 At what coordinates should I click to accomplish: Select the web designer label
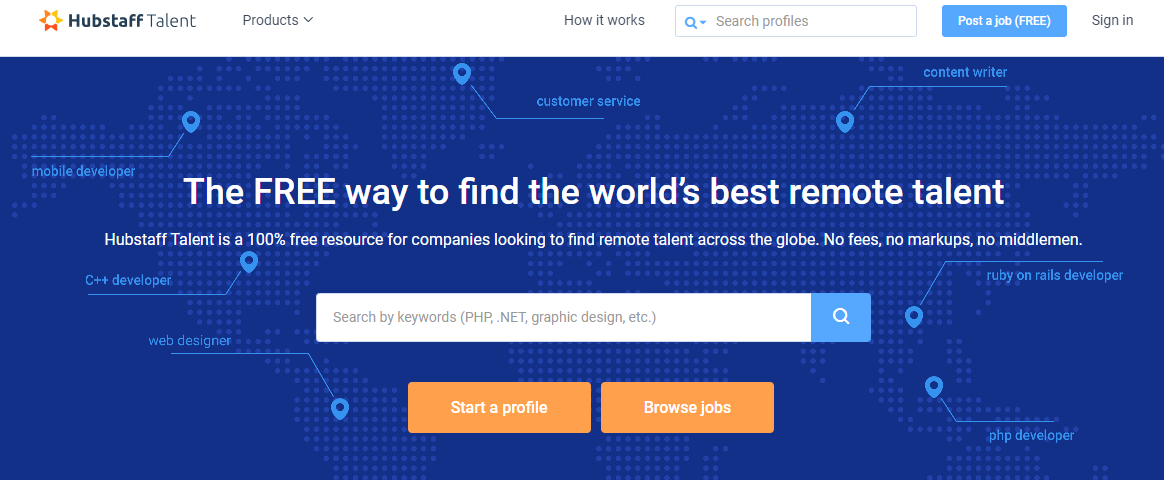[189, 341]
